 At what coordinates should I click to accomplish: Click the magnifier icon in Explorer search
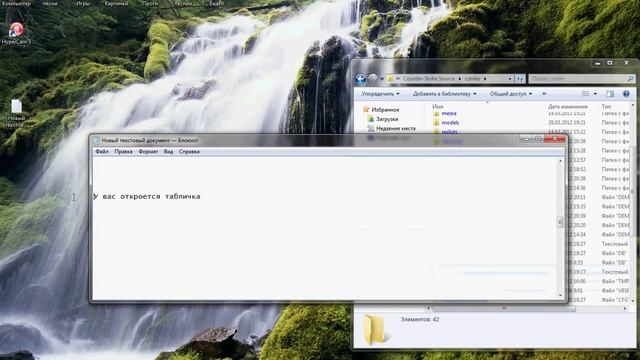click(x=630, y=78)
